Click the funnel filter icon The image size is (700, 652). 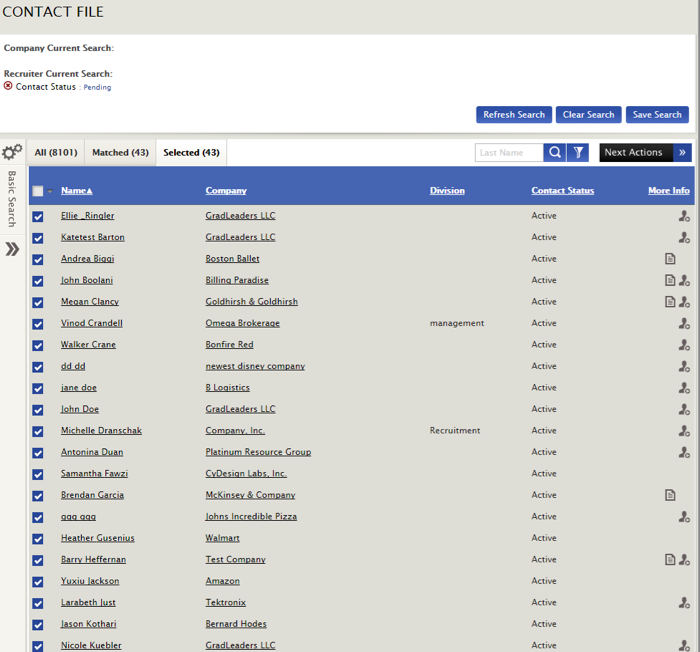click(x=578, y=152)
